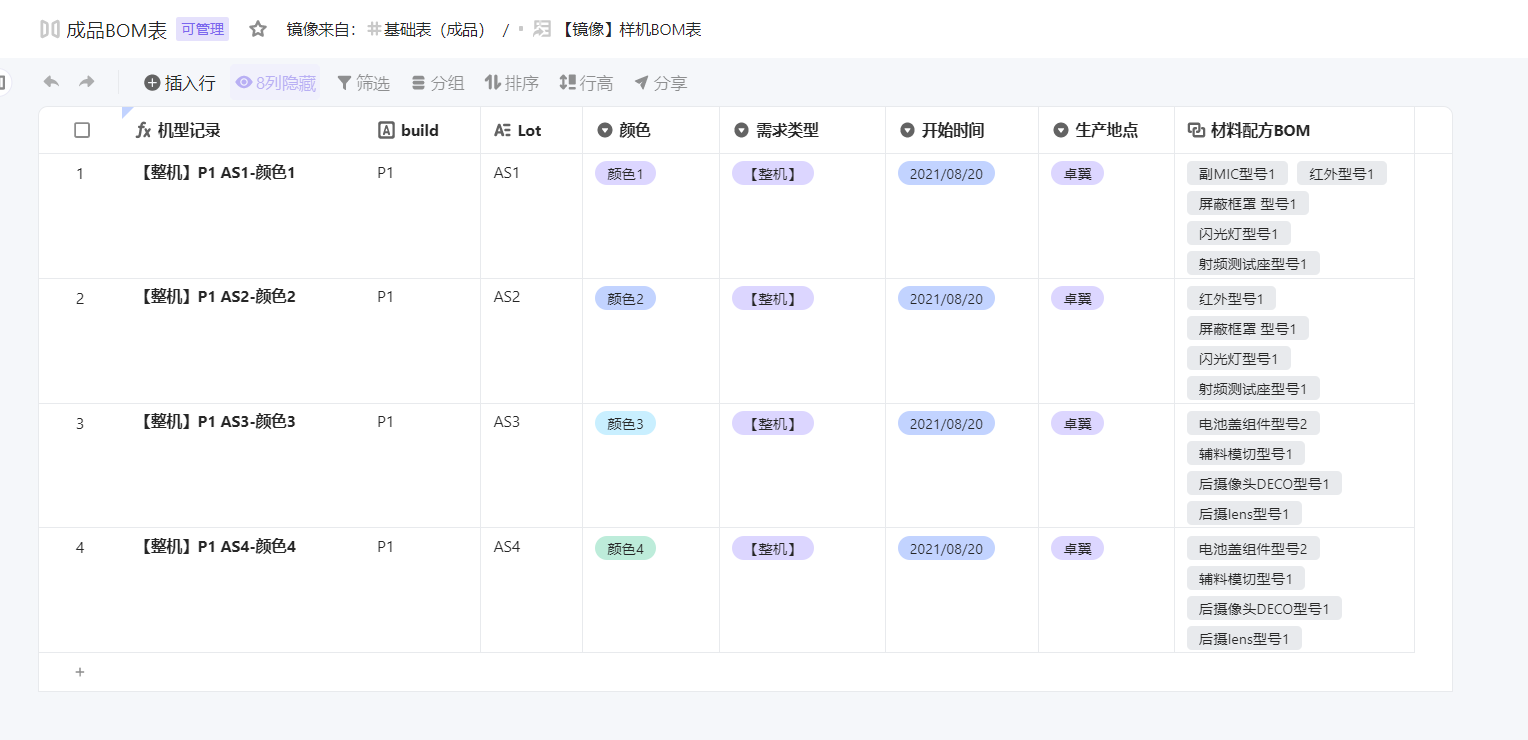
Task: Click the plus button to add row
Action: pyautogui.click(x=80, y=672)
